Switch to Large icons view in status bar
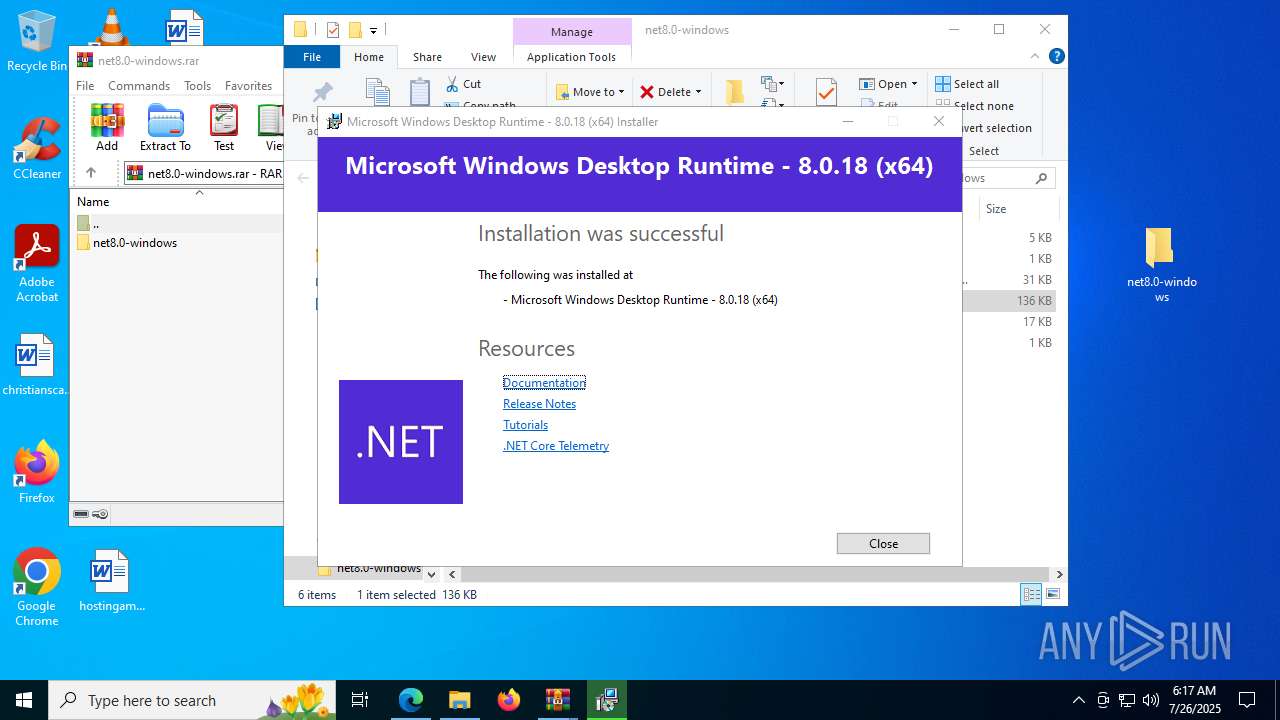Image resolution: width=1280 pixels, height=720 pixels. pyautogui.click(x=1052, y=594)
